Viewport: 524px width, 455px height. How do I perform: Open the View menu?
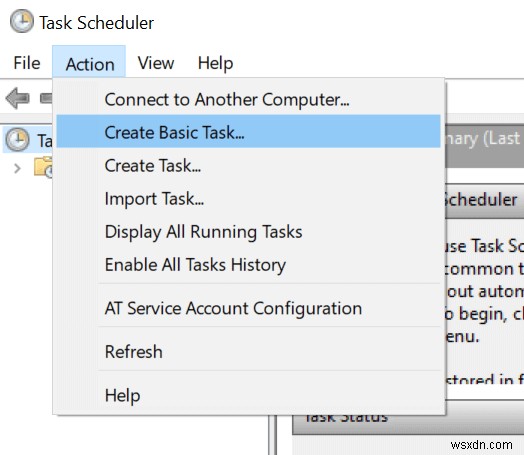pyautogui.click(x=156, y=63)
